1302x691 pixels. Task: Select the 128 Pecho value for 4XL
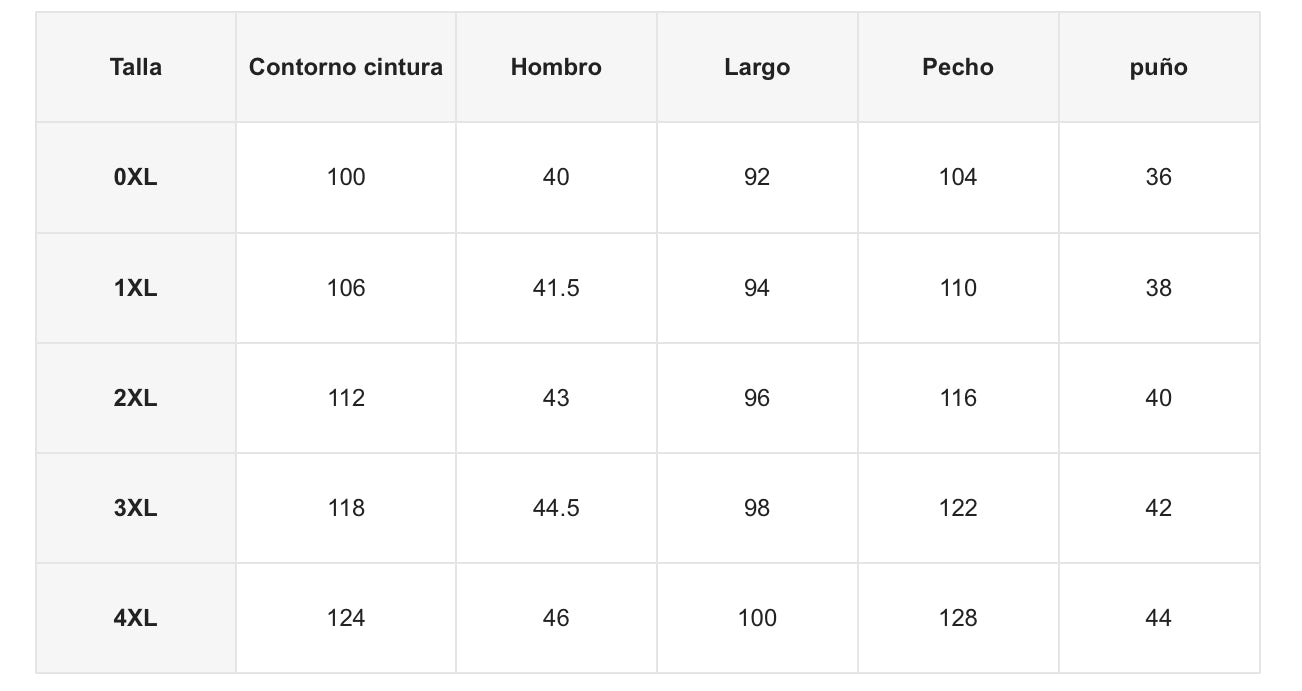[958, 618]
